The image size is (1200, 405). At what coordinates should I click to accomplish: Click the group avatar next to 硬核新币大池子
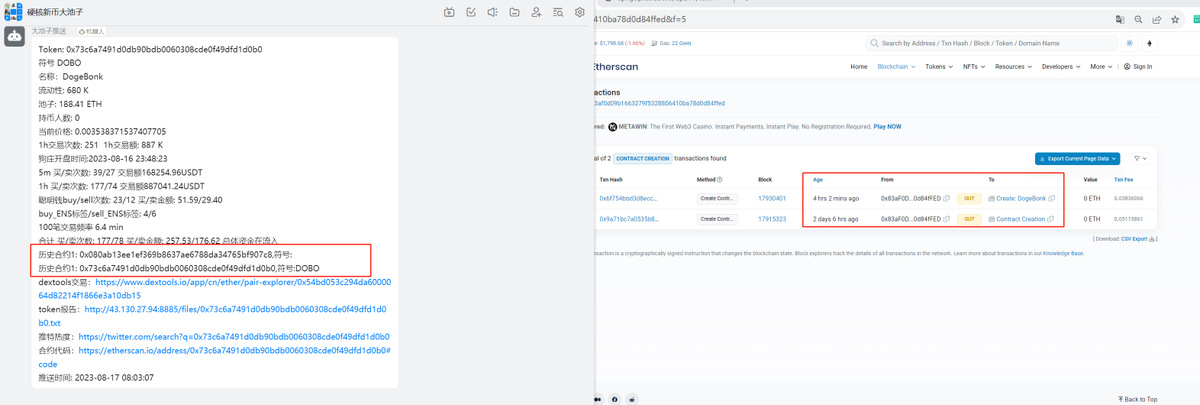[x=13, y=11]
